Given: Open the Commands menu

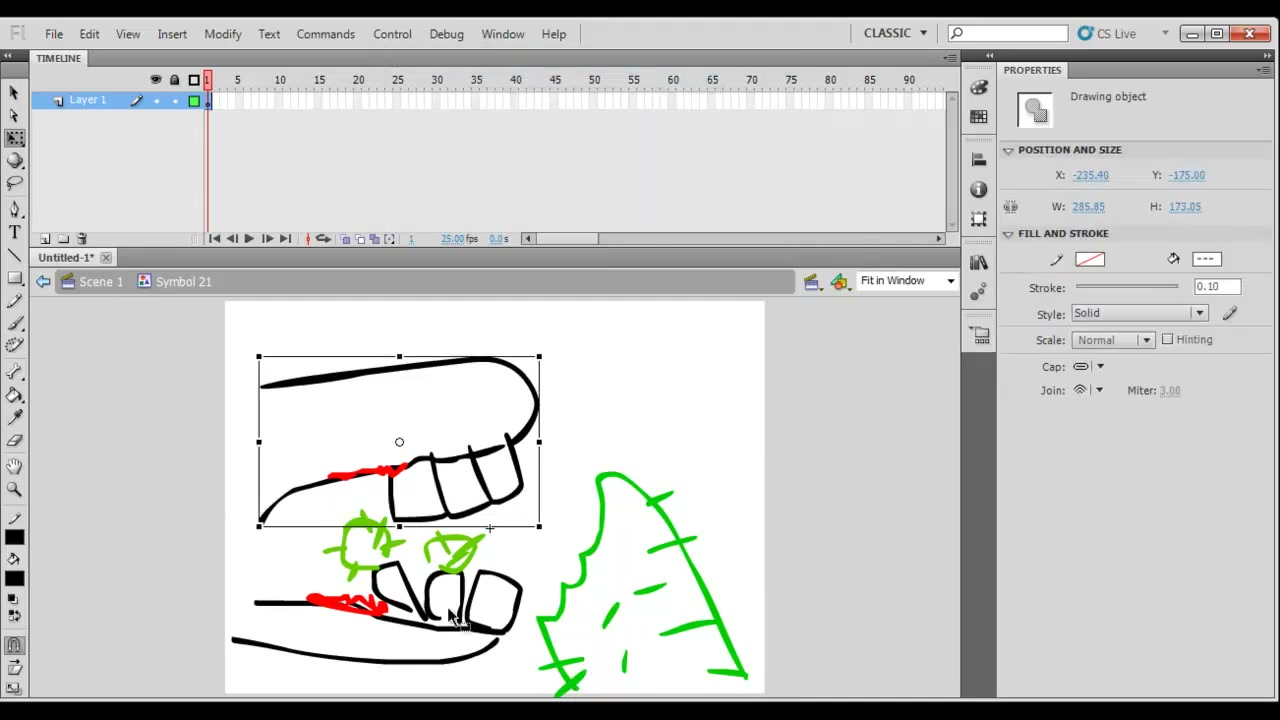Looking at the screenshot, I should [x=325, y=34].
